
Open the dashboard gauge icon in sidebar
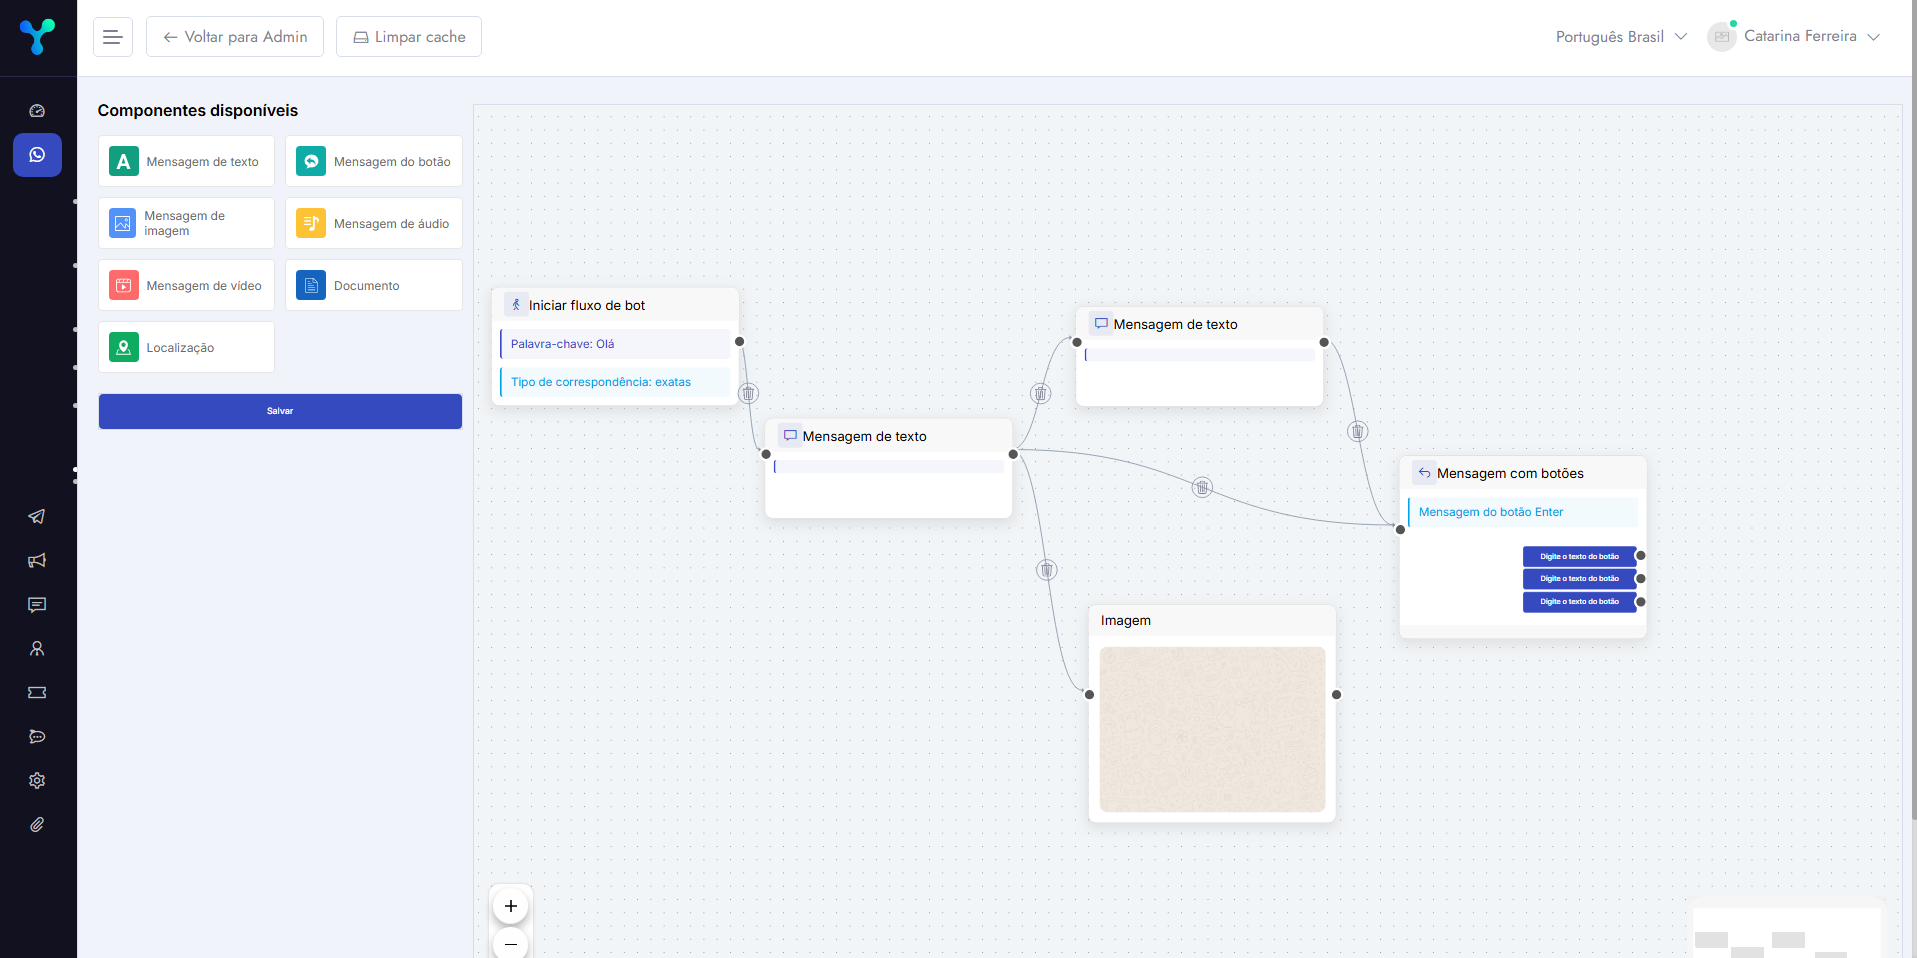click(x=37, y=111)
